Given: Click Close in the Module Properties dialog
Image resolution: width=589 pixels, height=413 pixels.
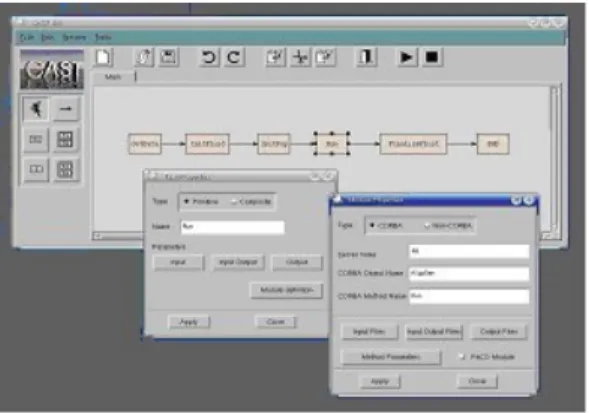Looking at the screenshot, I should pos(477,381).
